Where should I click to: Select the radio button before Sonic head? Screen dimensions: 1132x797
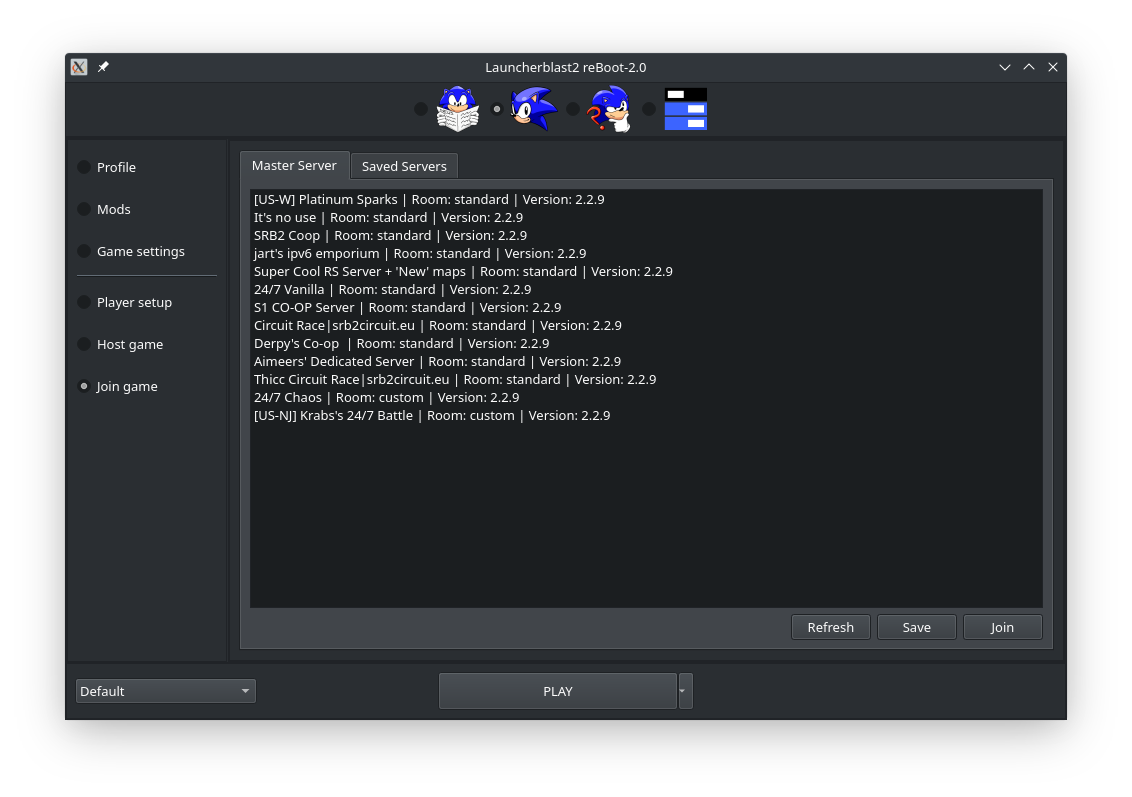coord(497,109)
